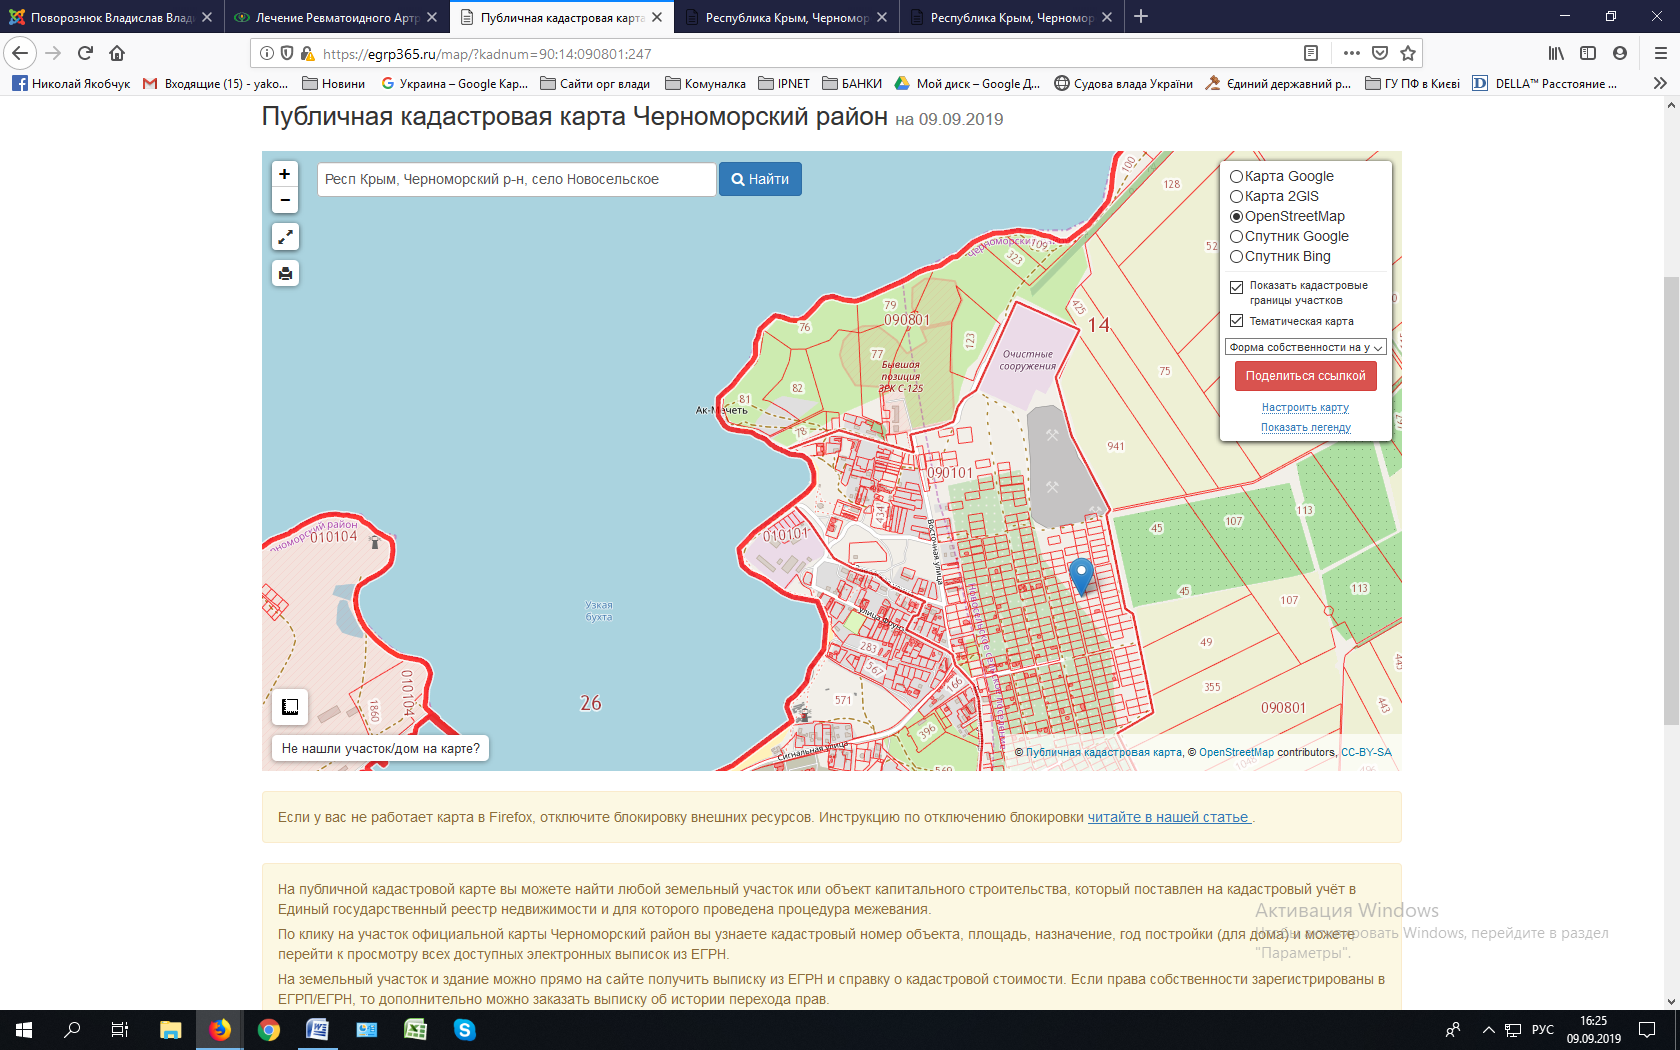This screenshot has height=1050, width=1680.
Task: Select the Карта Google radio option
Action: click(1236, 177)
